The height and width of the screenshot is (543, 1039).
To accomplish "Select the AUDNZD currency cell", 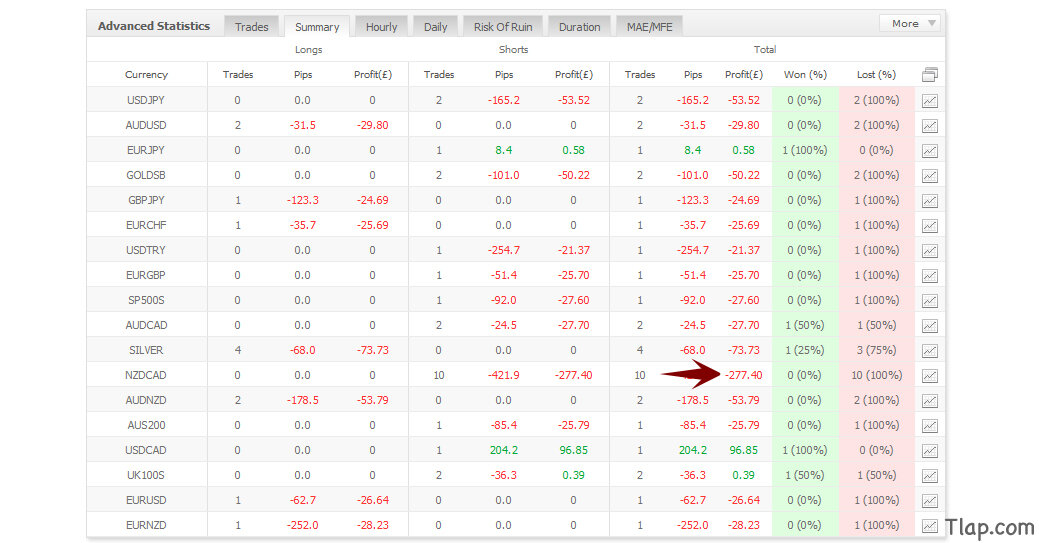I will (x=146, y=400).
